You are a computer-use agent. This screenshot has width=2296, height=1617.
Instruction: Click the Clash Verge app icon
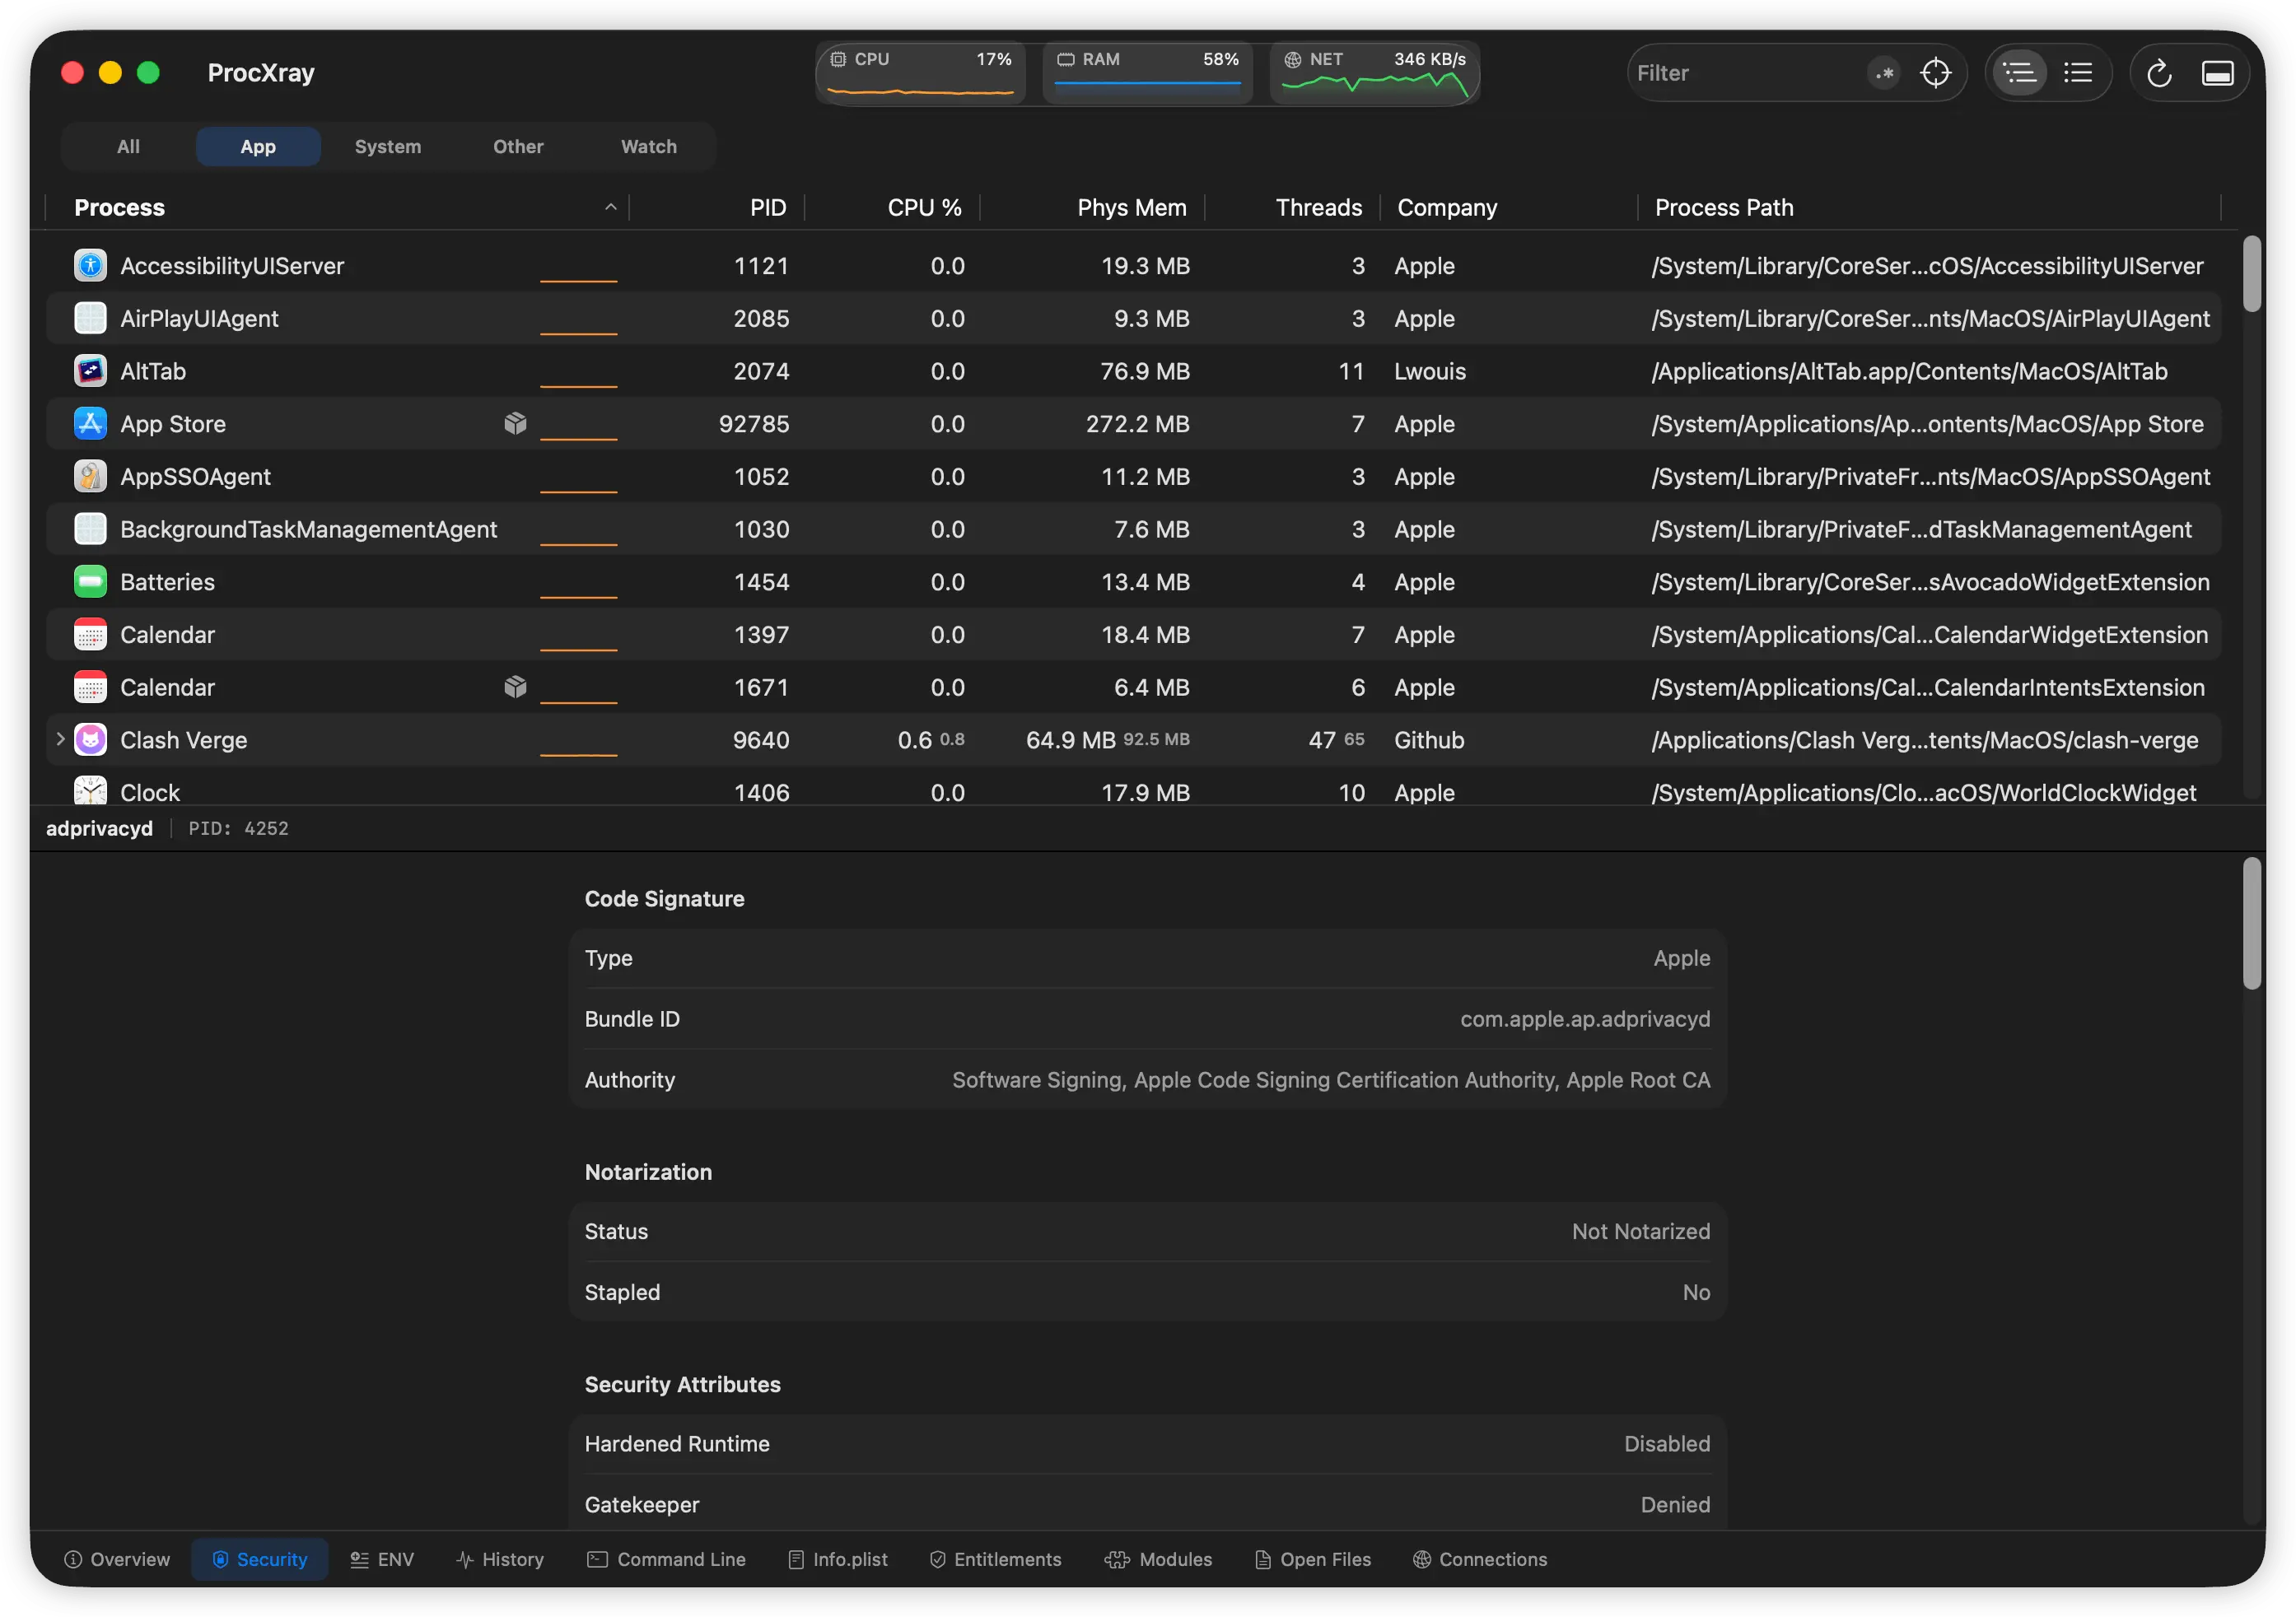pos(90,740)
